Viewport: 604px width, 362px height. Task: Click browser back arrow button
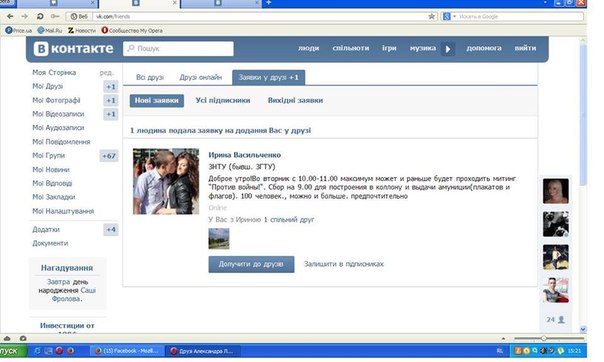pyautogui.click(x=10, y=16)
